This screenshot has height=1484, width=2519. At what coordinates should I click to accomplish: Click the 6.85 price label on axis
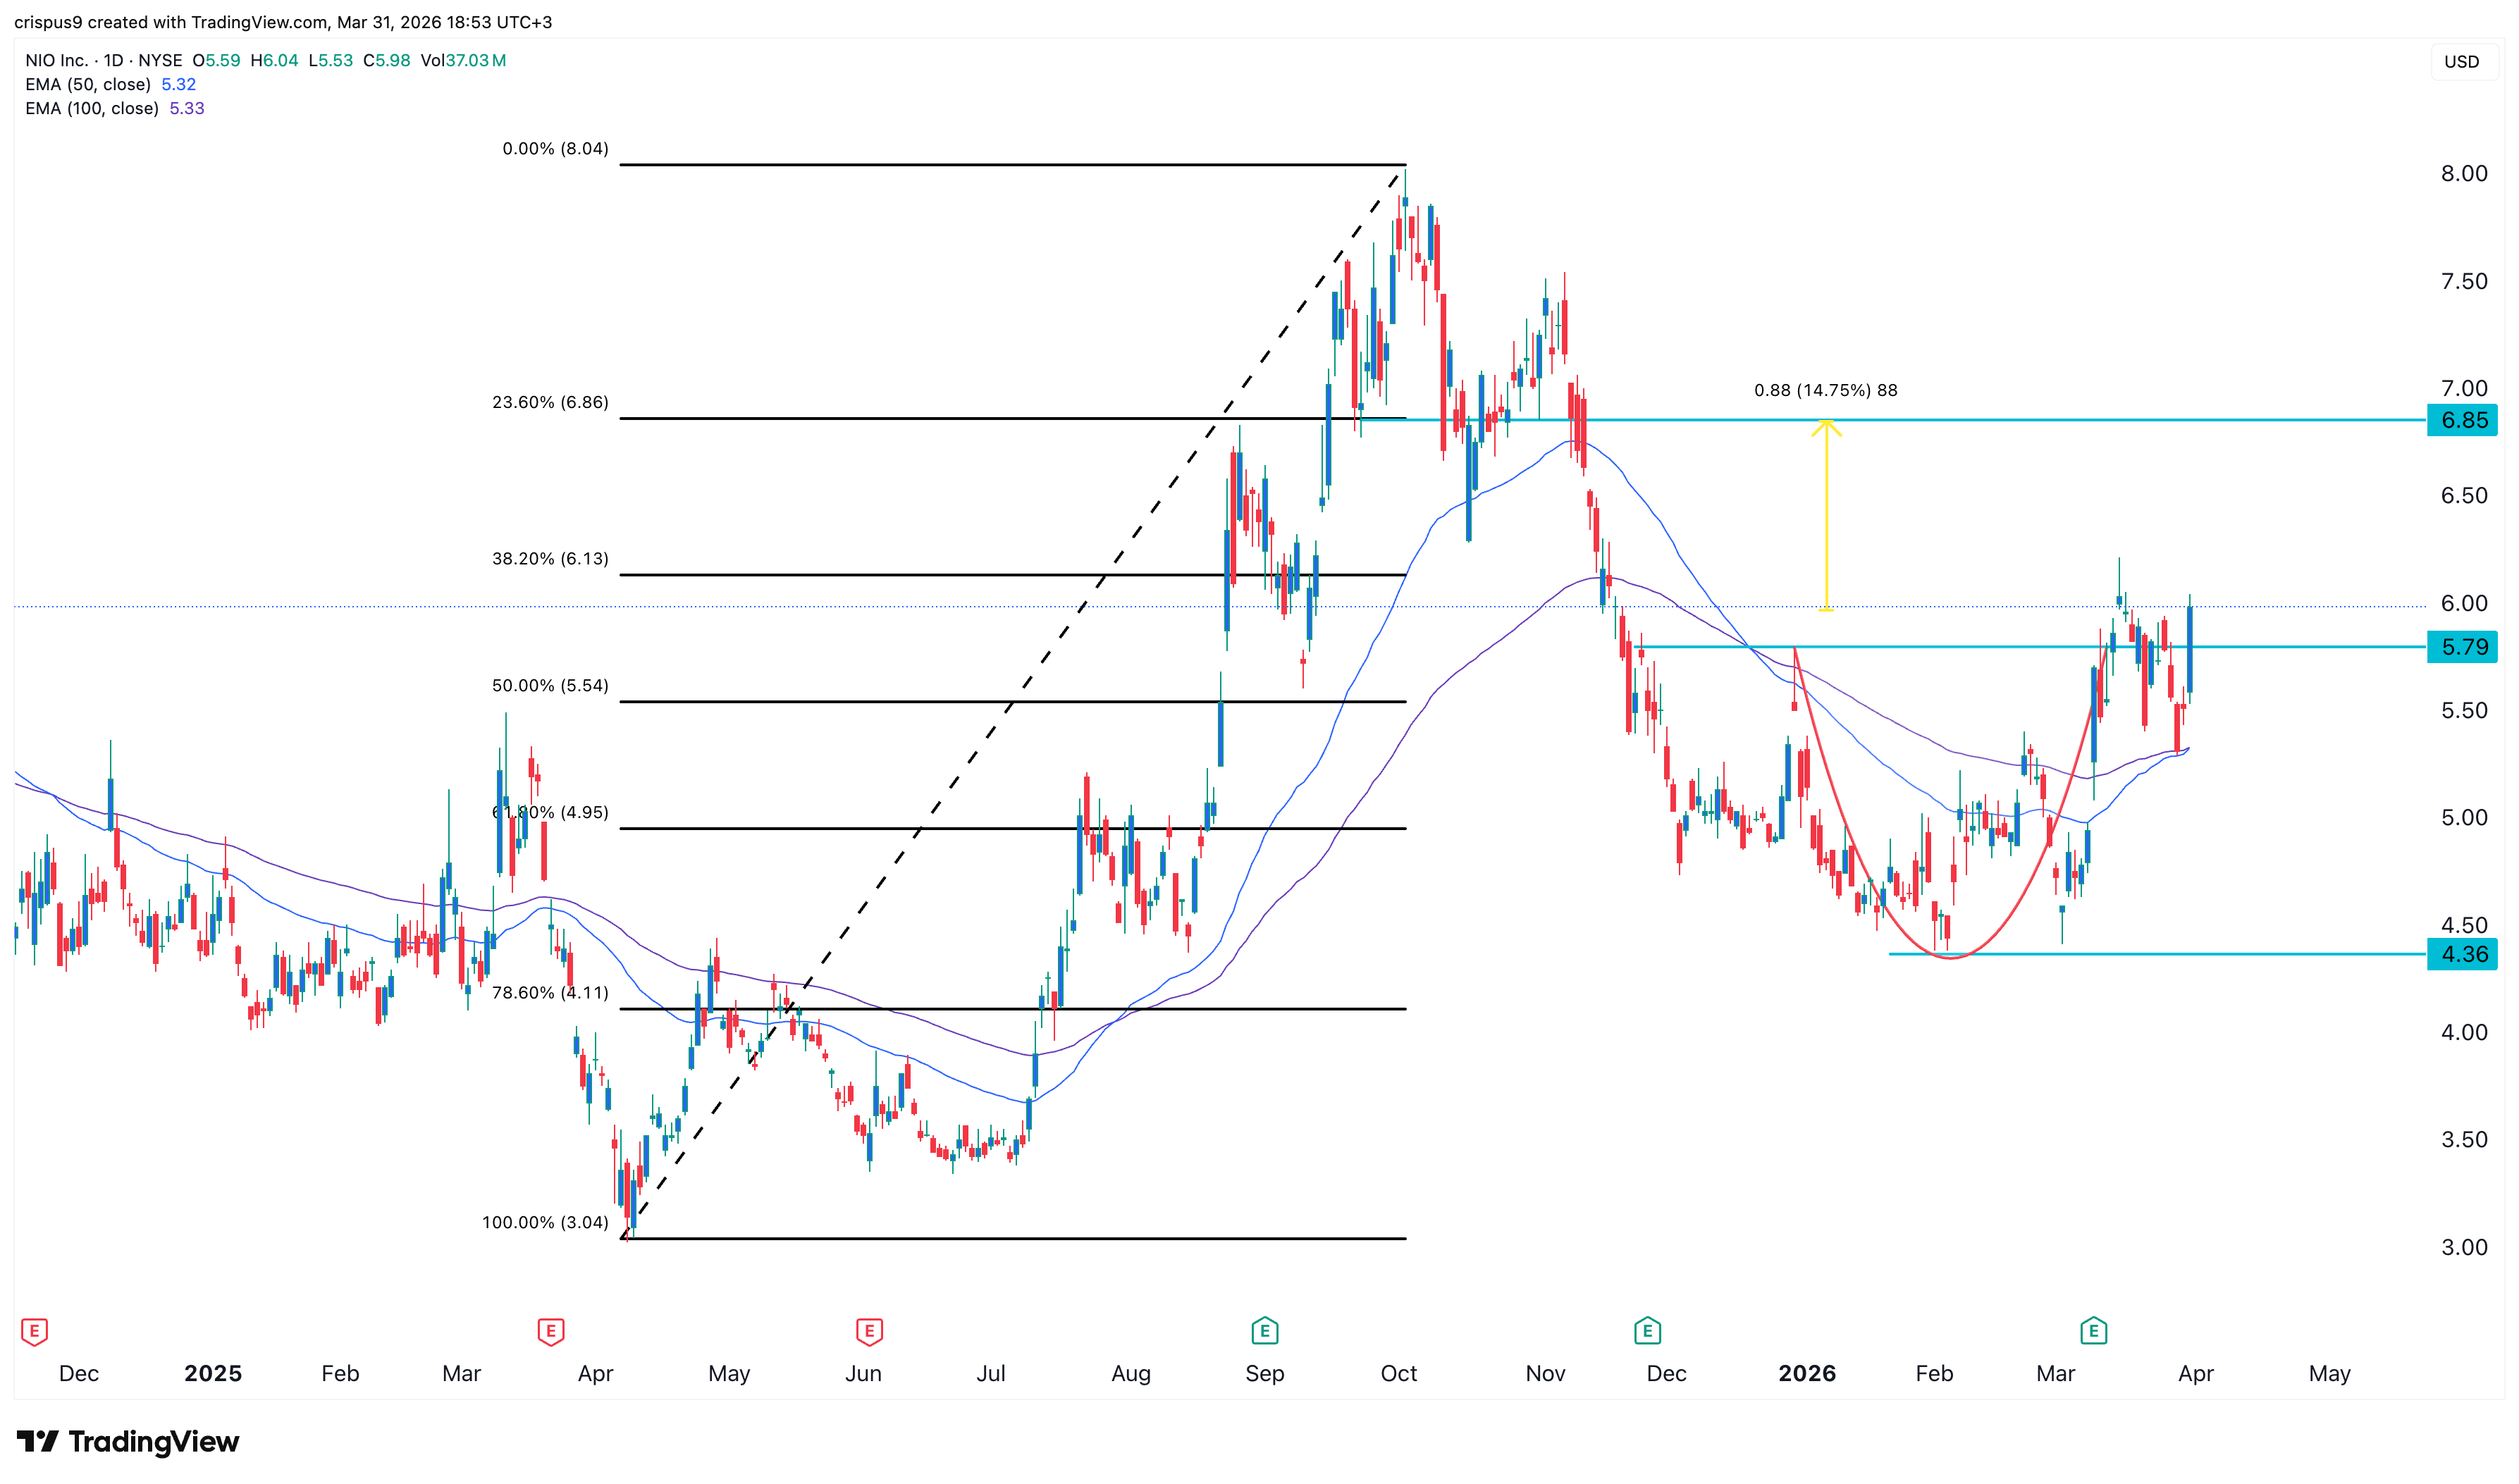coord(2462,421)
